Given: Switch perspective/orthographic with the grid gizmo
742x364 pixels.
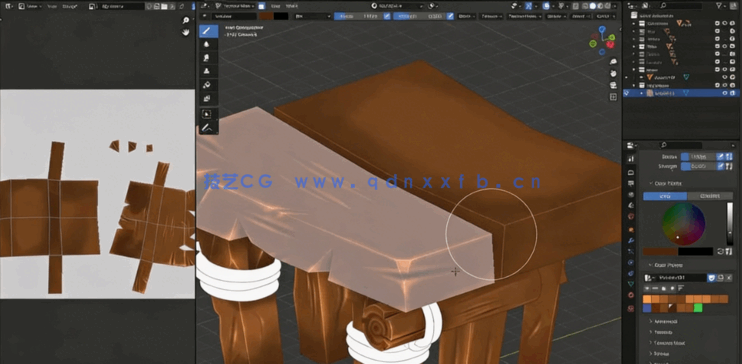Looking at the screenshot, I should coord(613,97).
